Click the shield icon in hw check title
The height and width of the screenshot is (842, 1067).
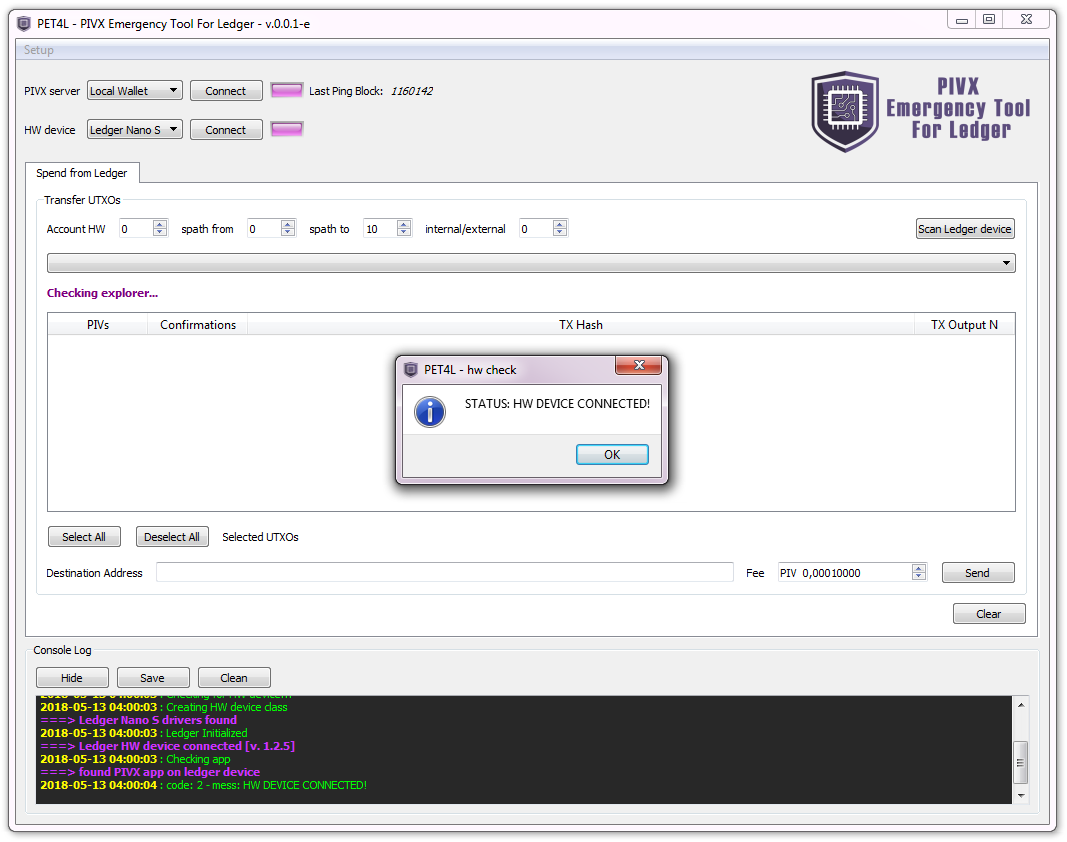tap(410, 370)
